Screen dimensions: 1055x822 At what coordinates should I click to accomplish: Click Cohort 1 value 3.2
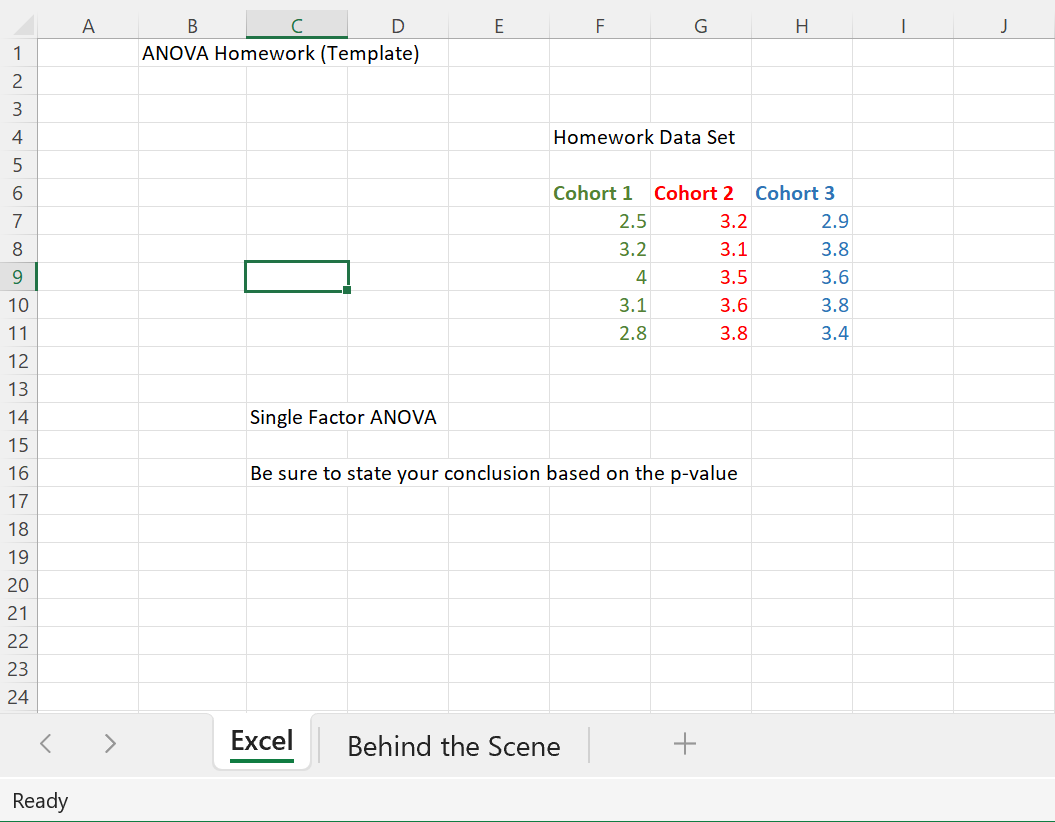tap(599, 249)
